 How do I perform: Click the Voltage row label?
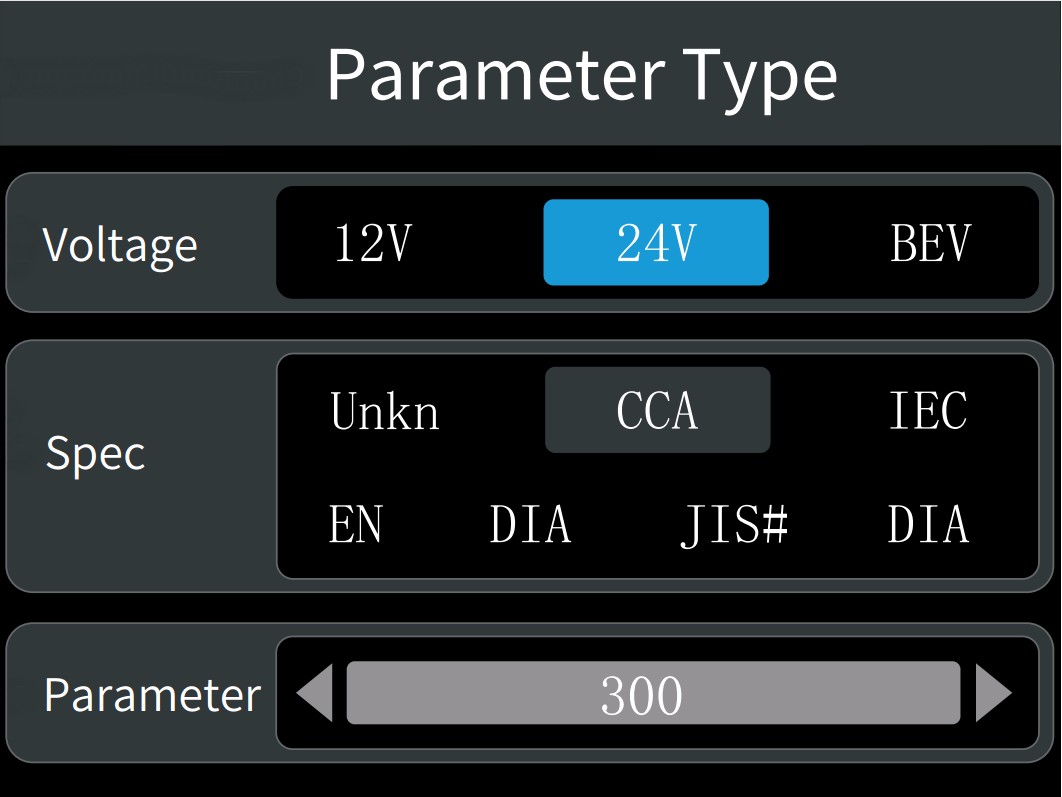pos(120,244)
